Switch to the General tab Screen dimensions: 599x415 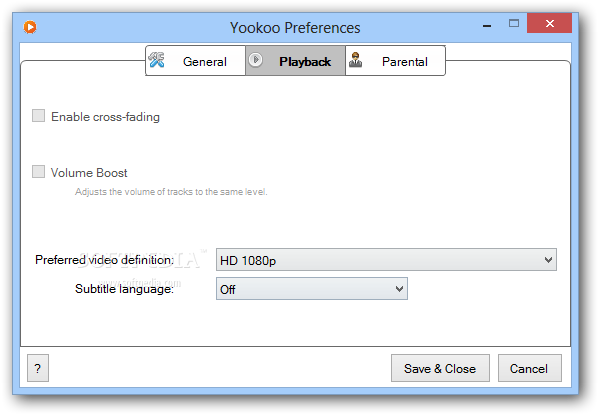click(x=195, y=61)
